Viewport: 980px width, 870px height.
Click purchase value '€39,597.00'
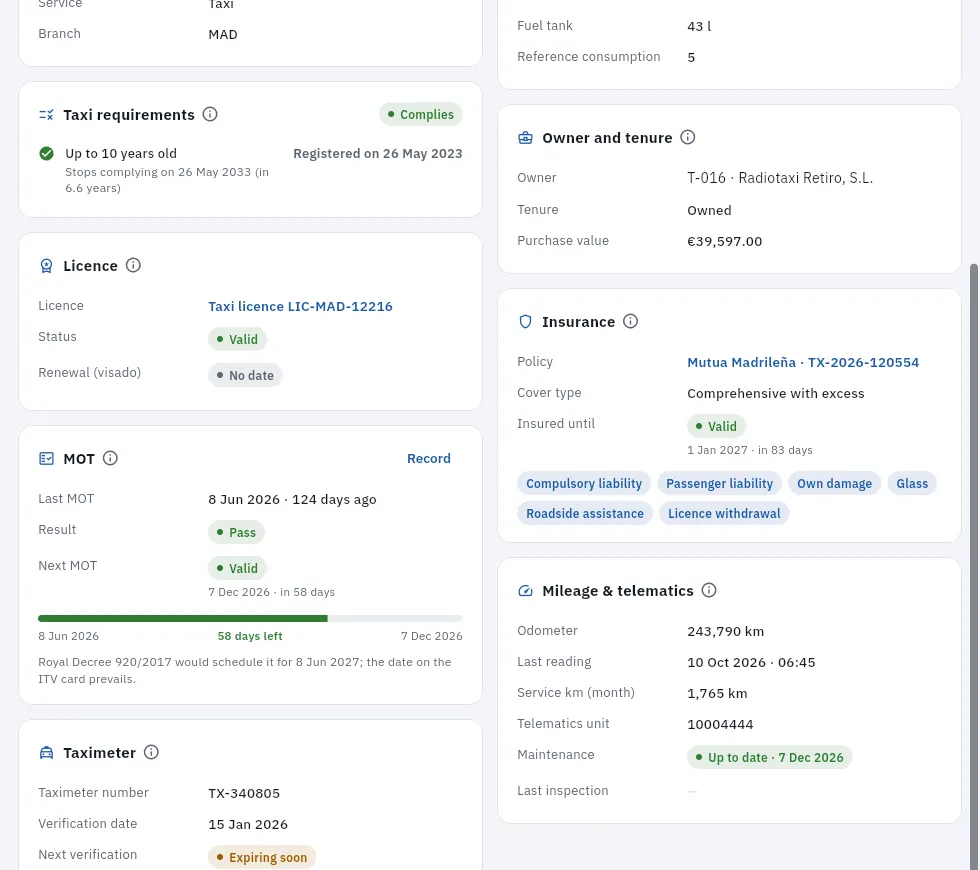pos(724,241)
